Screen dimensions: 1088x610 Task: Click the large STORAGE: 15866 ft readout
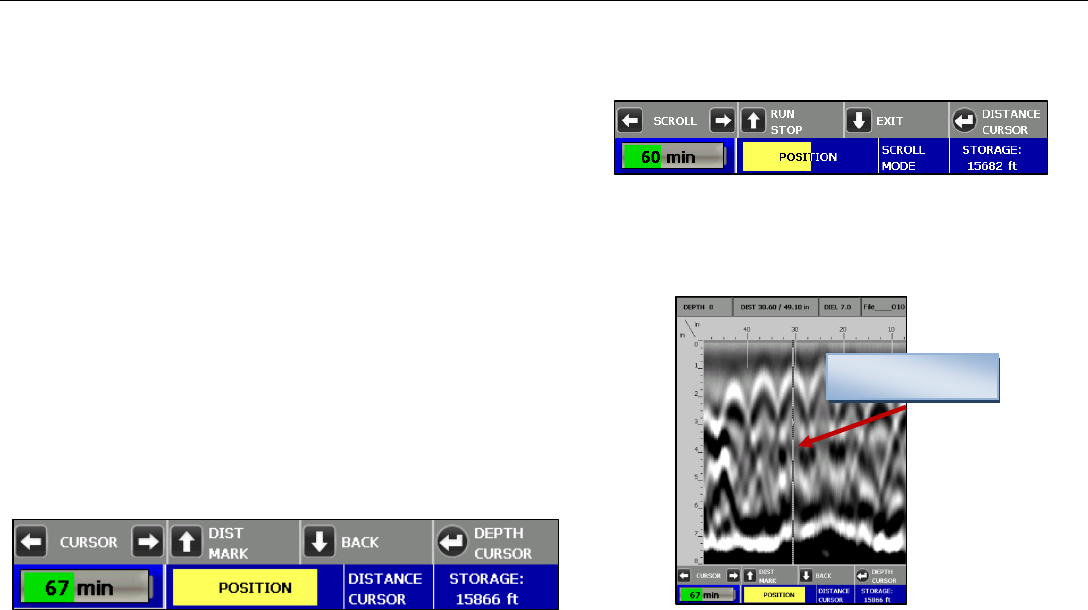486,588
